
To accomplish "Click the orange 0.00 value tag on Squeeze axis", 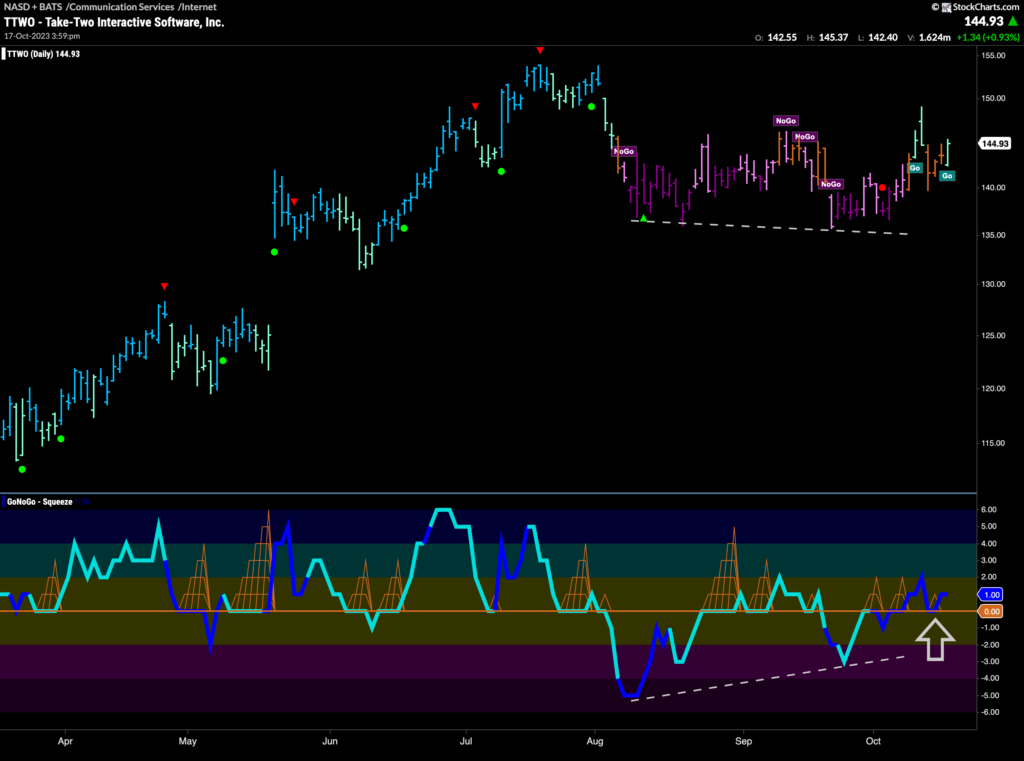I will pyautogui.click(x=993, y=610).
